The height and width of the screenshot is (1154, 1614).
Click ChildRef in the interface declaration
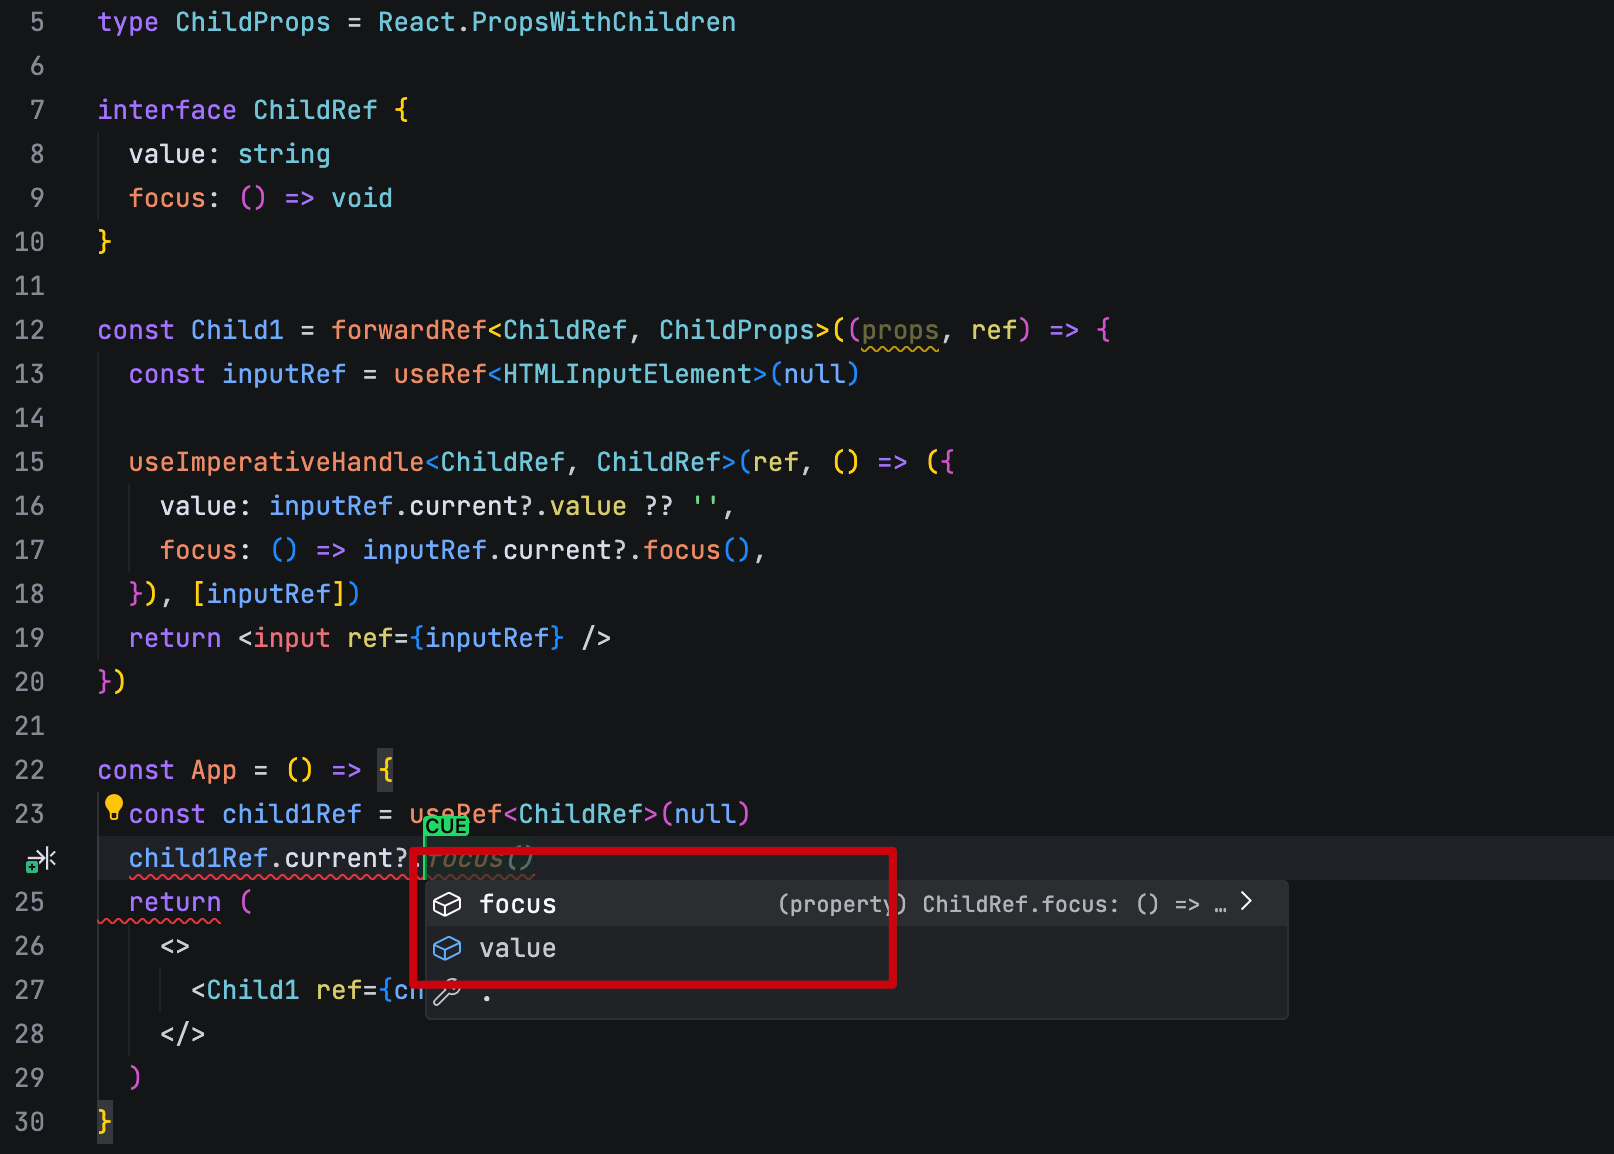(x=315, y=110)
